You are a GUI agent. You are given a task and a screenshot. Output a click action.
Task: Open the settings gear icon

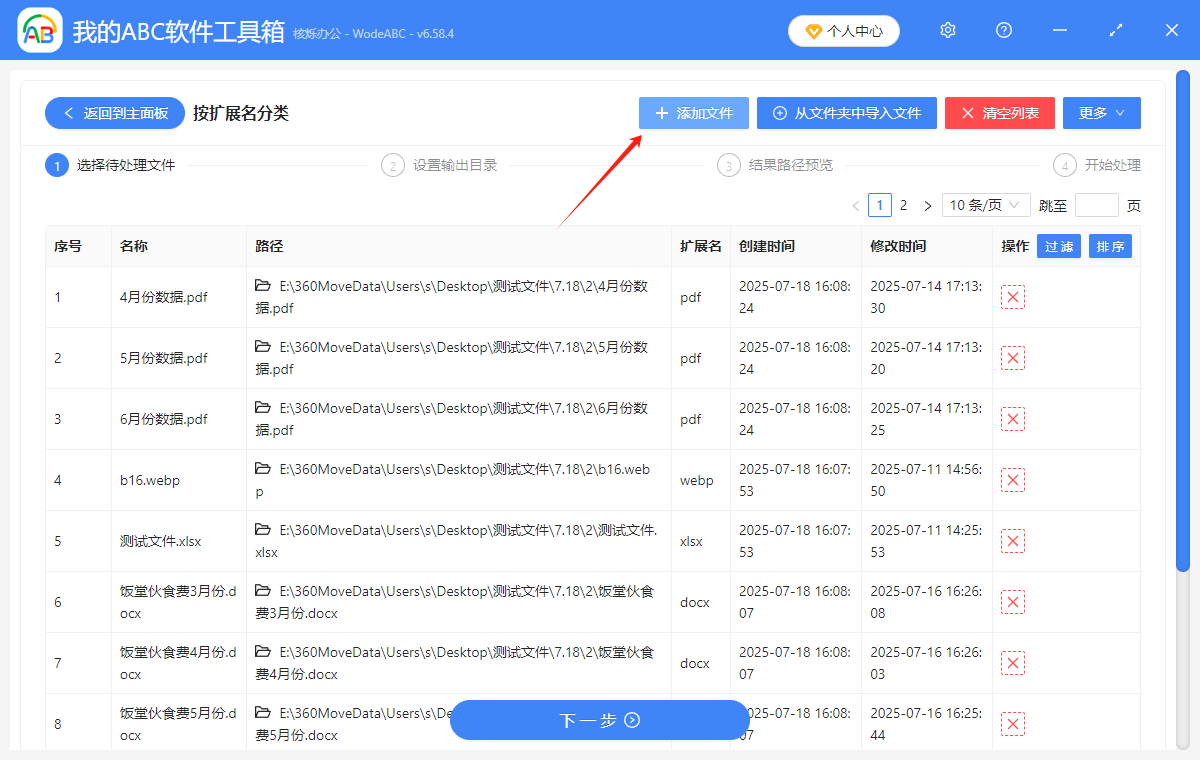[x=947, y=30]
